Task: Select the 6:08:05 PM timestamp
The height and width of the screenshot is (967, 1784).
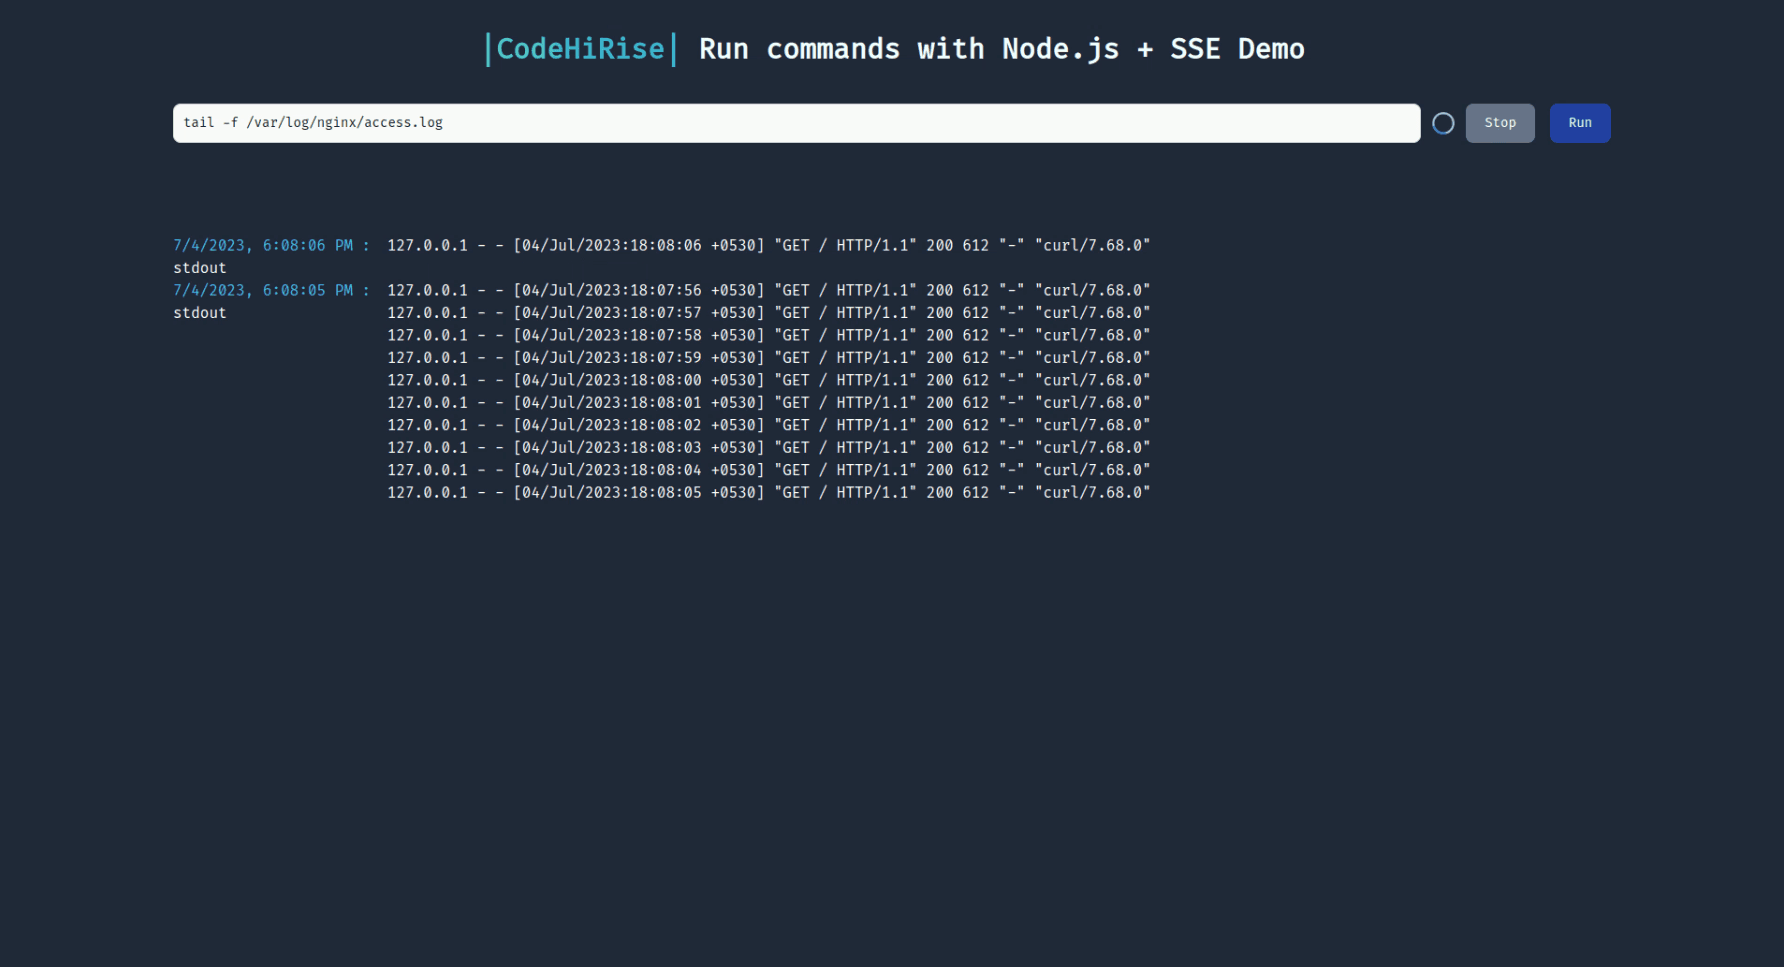Action: click(264, 290)
